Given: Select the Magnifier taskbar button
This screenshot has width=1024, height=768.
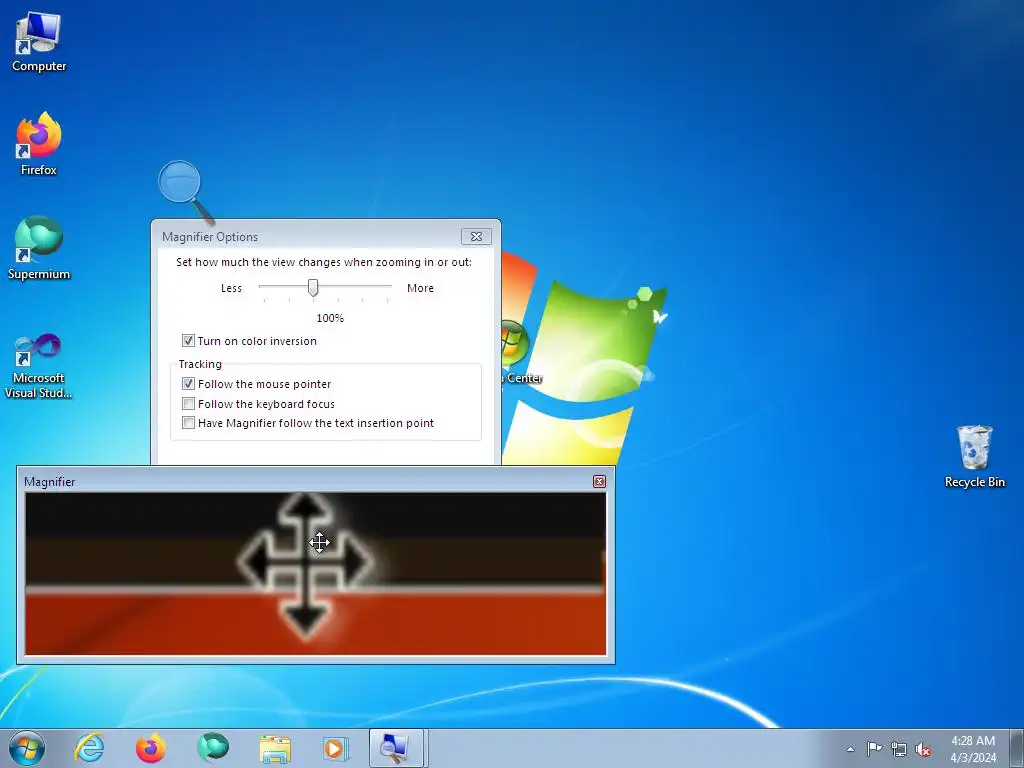Looking at the screenshot, I should pos(398,748).
